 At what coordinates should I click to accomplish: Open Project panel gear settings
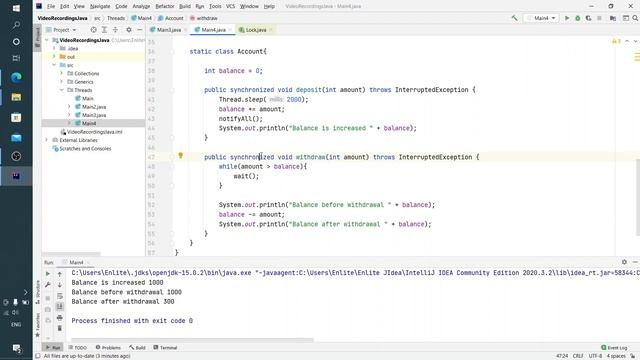coord(129,30)
